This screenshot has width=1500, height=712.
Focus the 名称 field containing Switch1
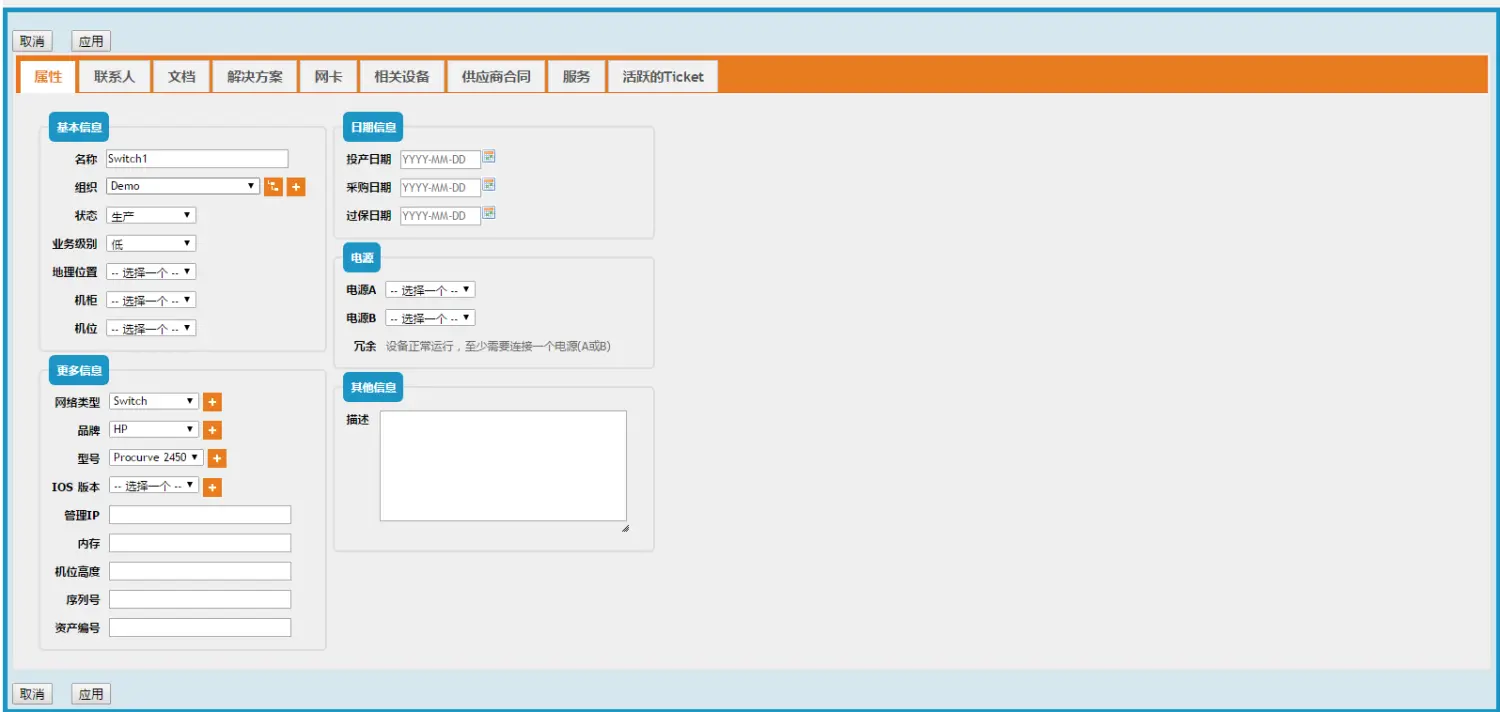point(197,158)
